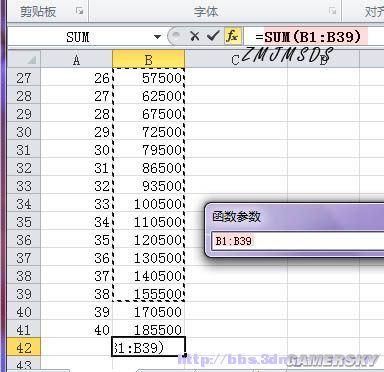Click column A cell with value 29
The height and width of the screenshot is (372, 384).
point(77,132)
